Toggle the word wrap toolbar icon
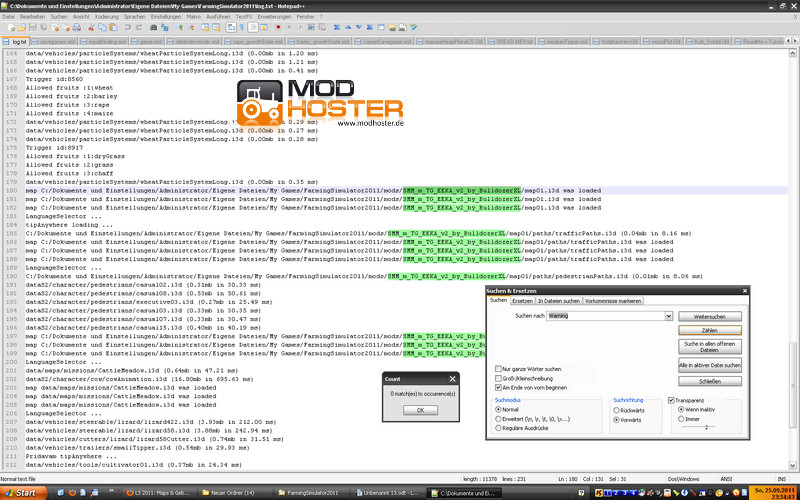800x500 pixels. pos(231,28)
